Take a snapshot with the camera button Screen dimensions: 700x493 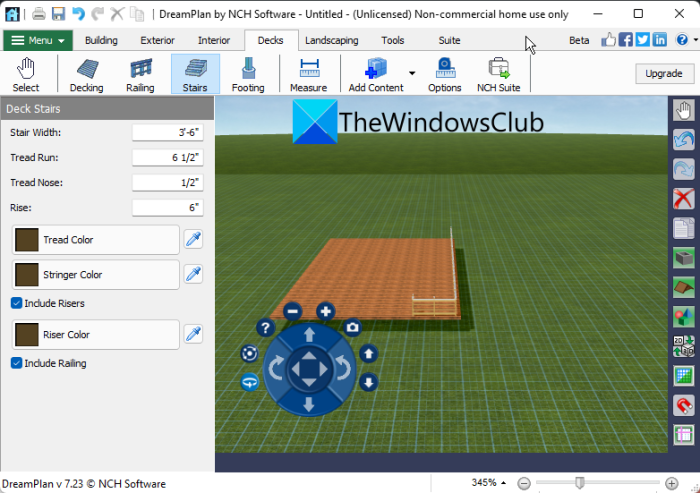point(353,327)
